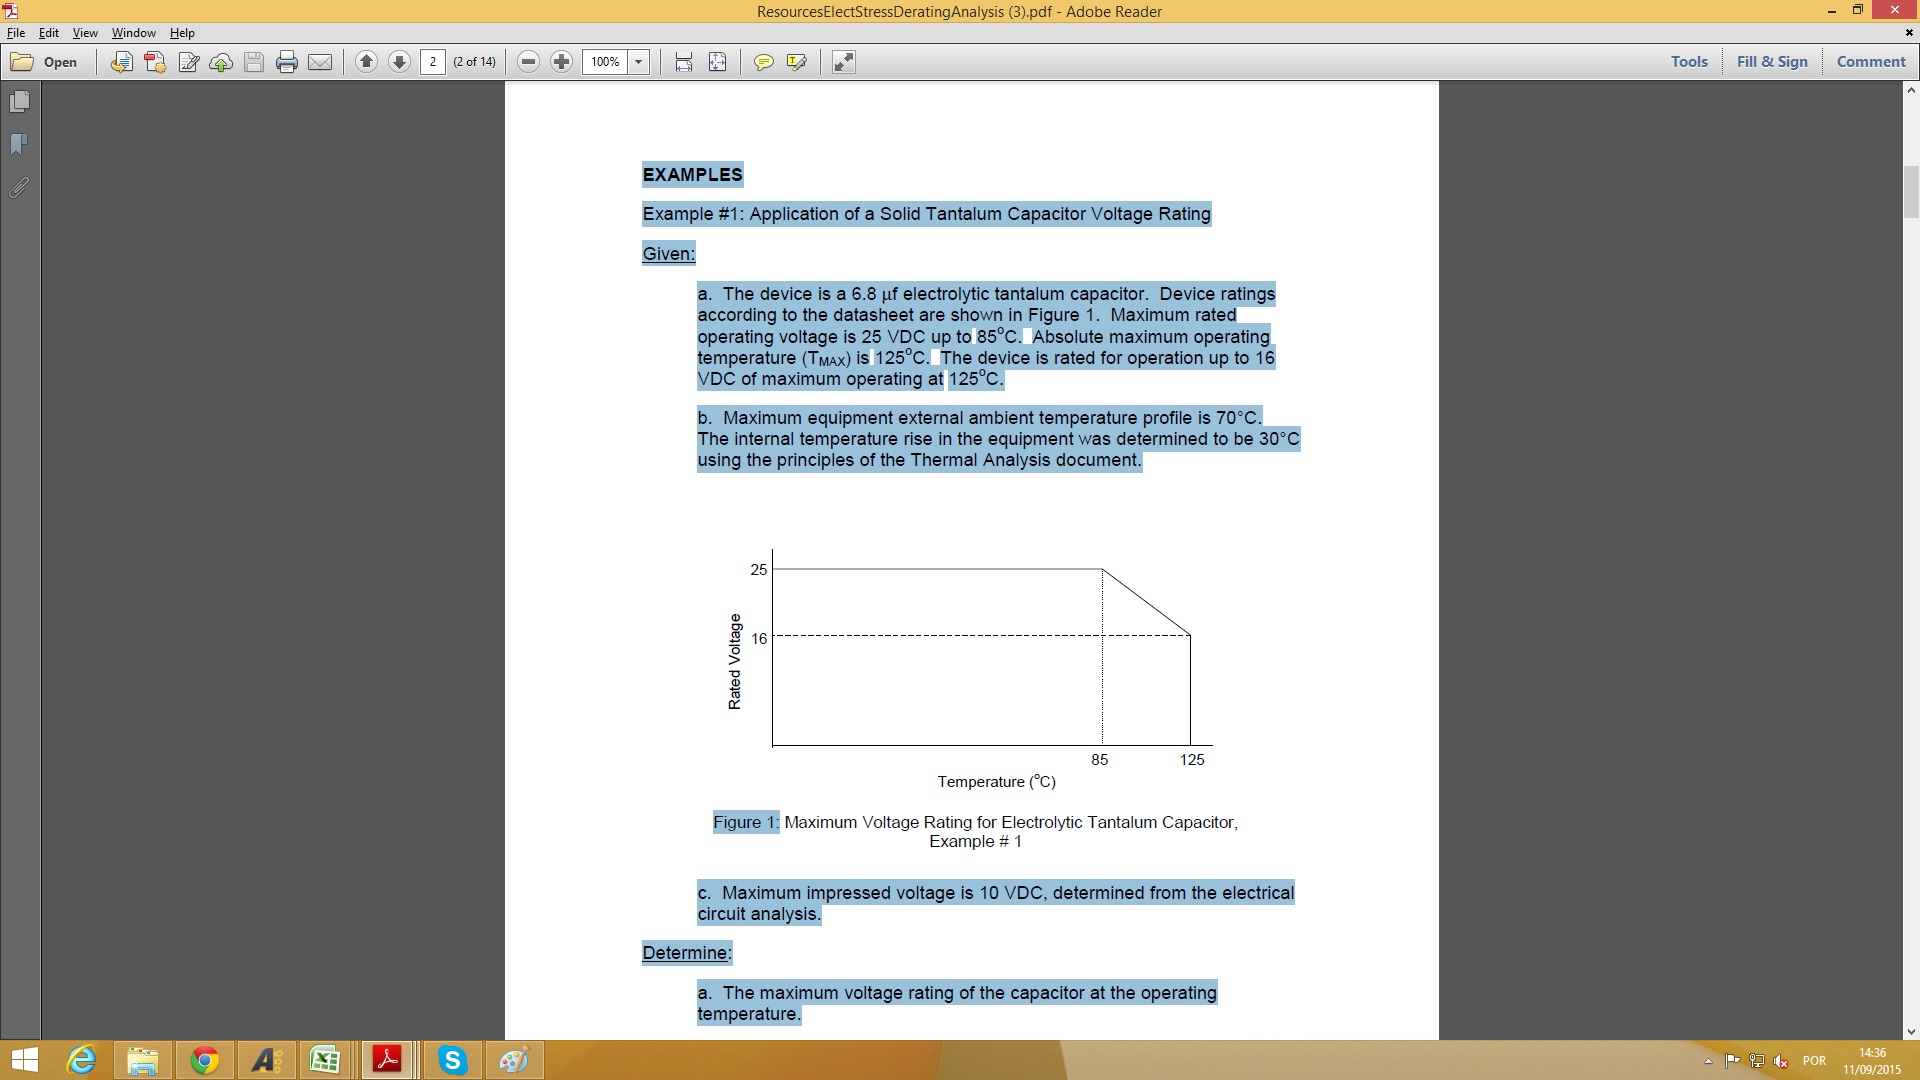The width and height of the screenshot is (1920, 1080).
Task: Open the Attachments panel
Action: 17,188
